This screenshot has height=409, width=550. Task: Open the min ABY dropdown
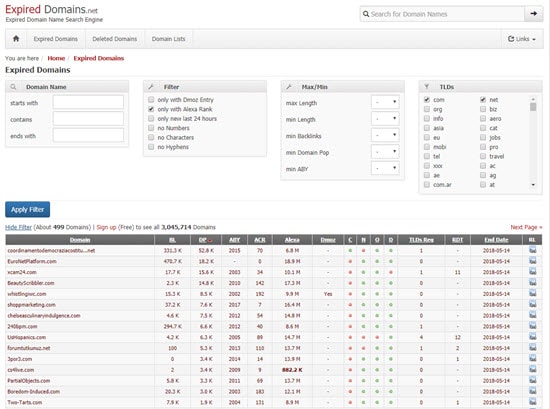pyautogui.click(x=385, y=168)
